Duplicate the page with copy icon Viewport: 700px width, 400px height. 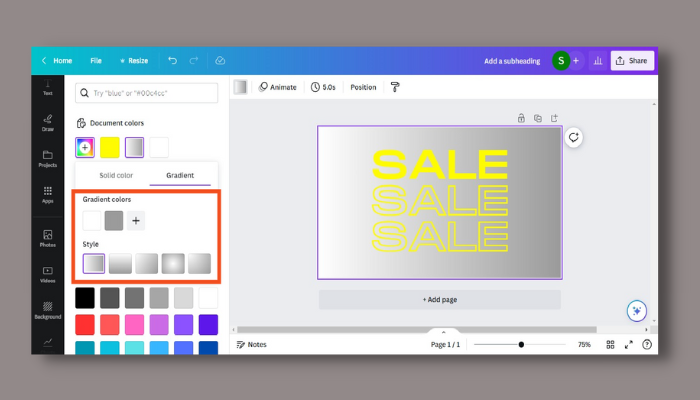pyautogui.click(x=538, y=118)
